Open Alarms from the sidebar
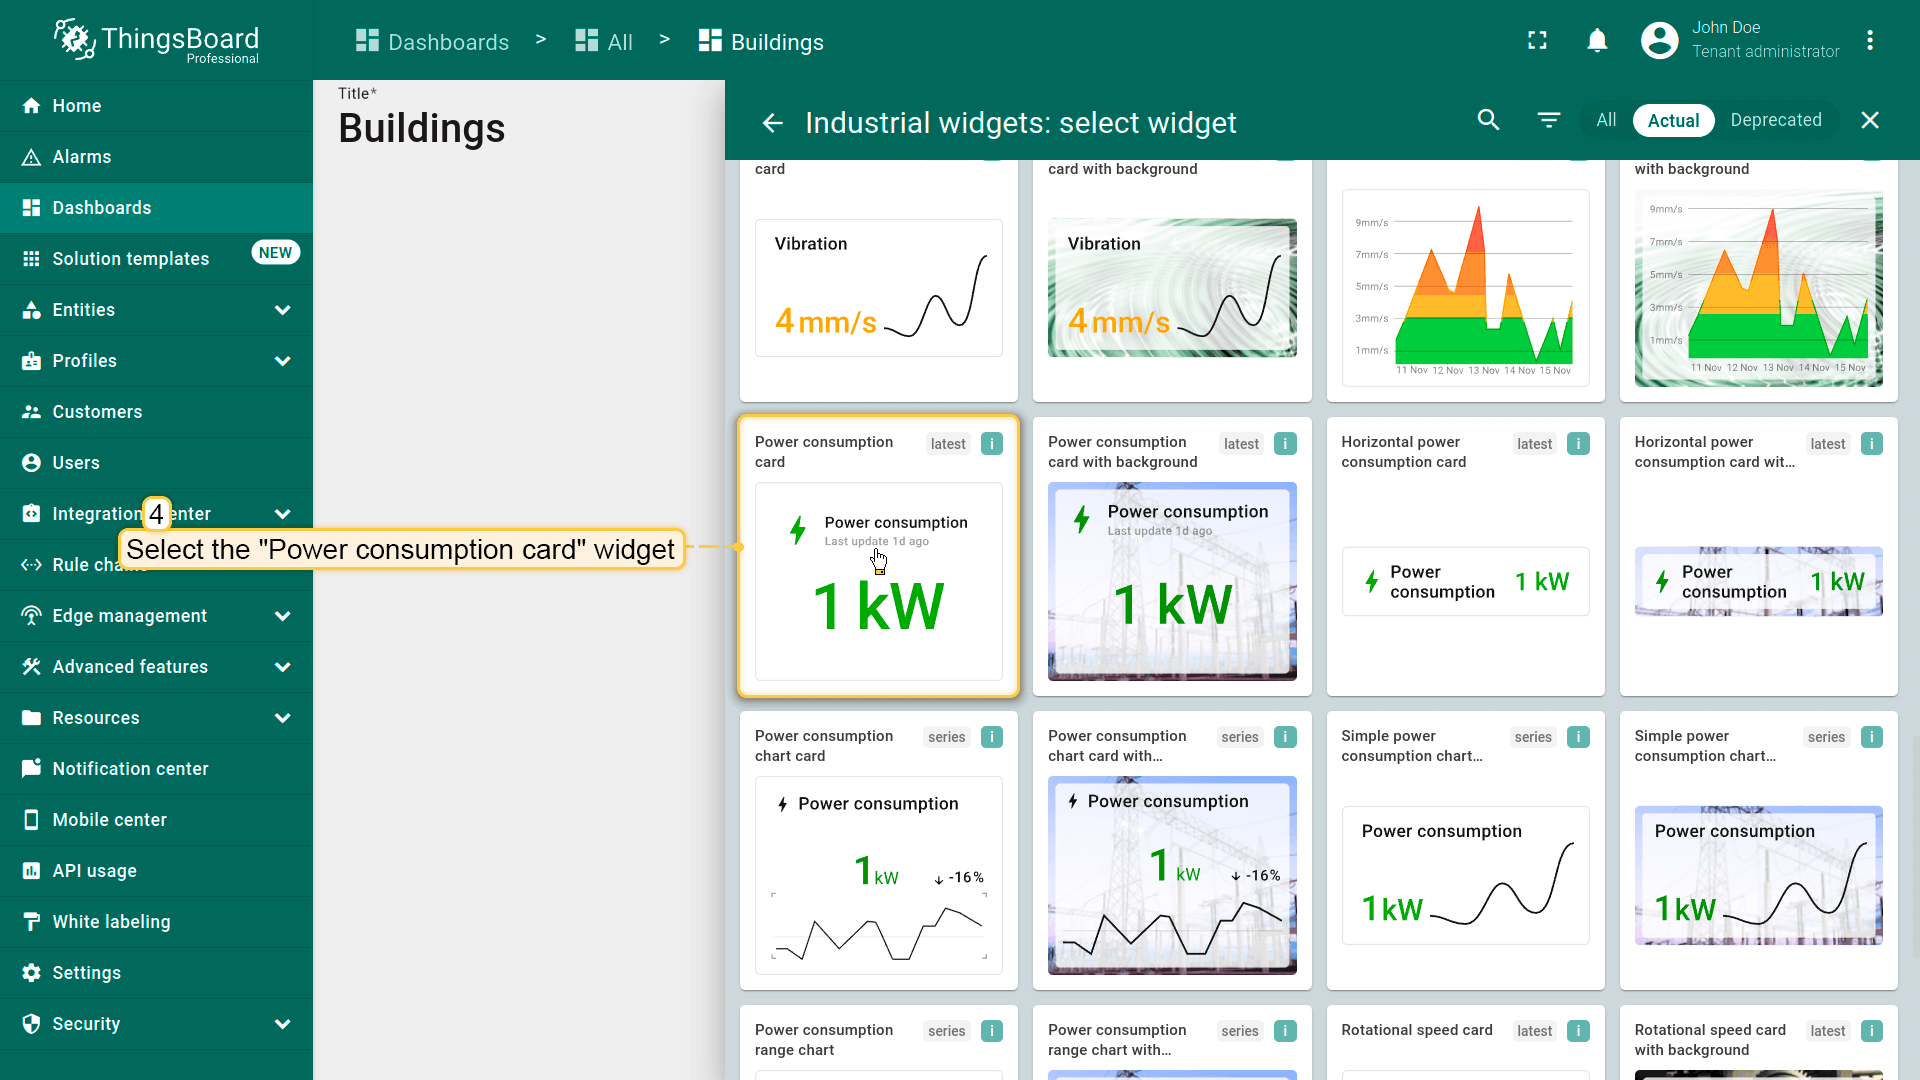This screenshot has width=1920, height=1080. (x=82, y=157)
